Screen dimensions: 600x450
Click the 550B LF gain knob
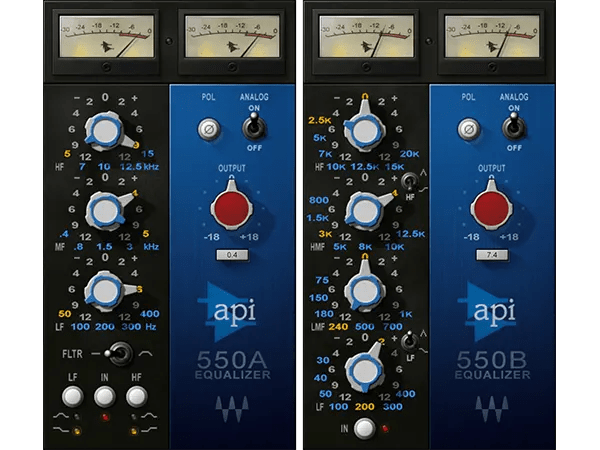pyautogui.click(x=364, y=371)
